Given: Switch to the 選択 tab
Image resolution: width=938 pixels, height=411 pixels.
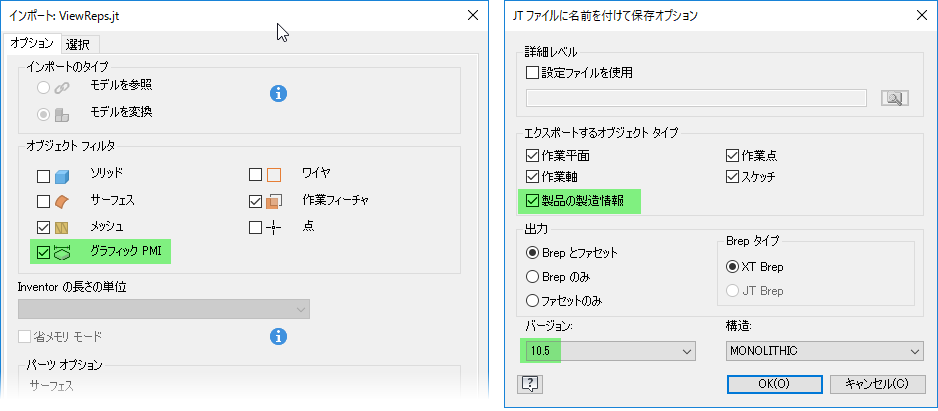Looking at the screenshot, I should point(78,44).
